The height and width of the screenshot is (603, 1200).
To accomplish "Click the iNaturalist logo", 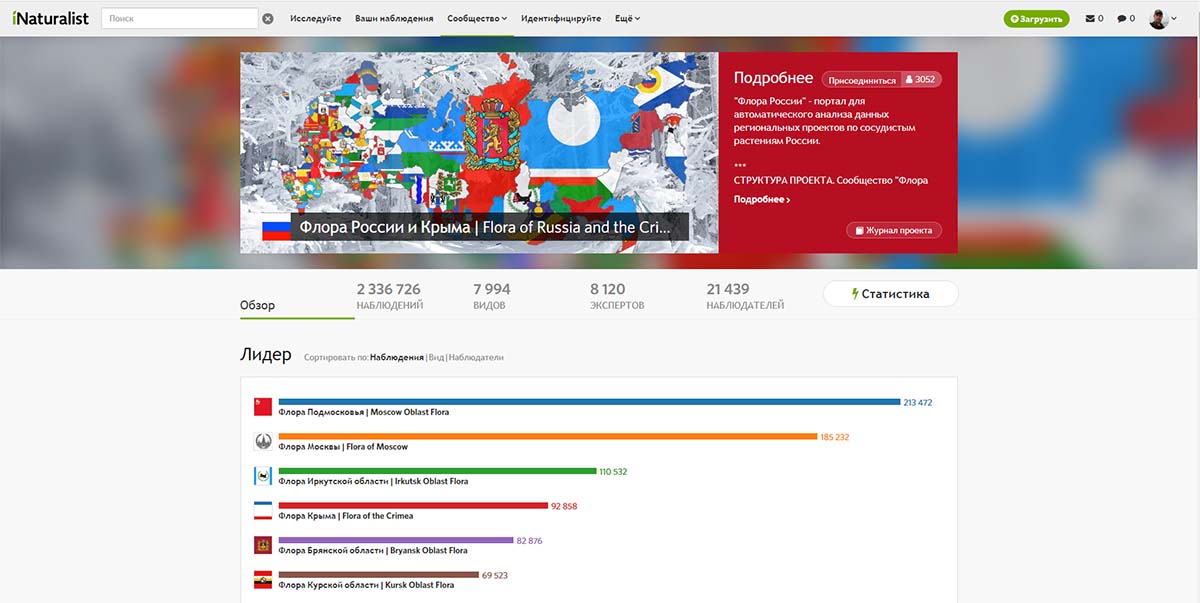I will 51,18.
